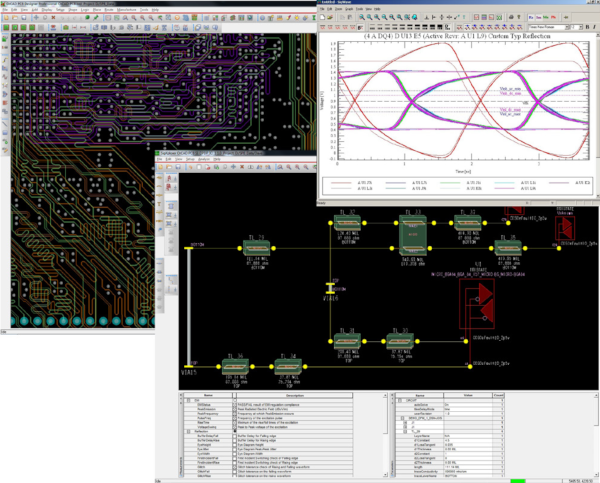The height and width of the screenshot is (483, 600).
Task: Toggle EyeWidth measurement checkbox
Action: (235, 454)
